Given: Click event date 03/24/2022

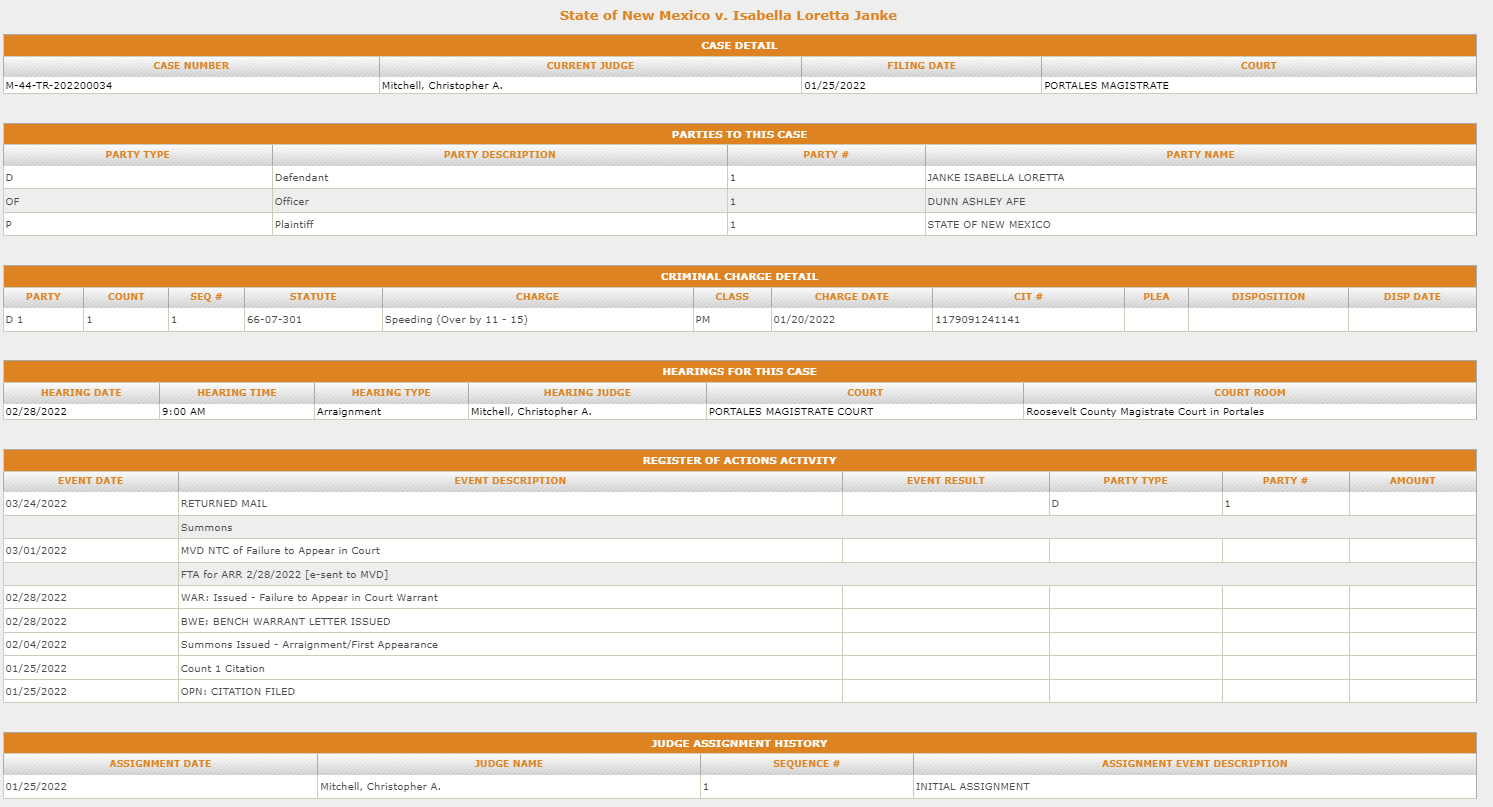Looking at the screenshot, I should point(36,504).
